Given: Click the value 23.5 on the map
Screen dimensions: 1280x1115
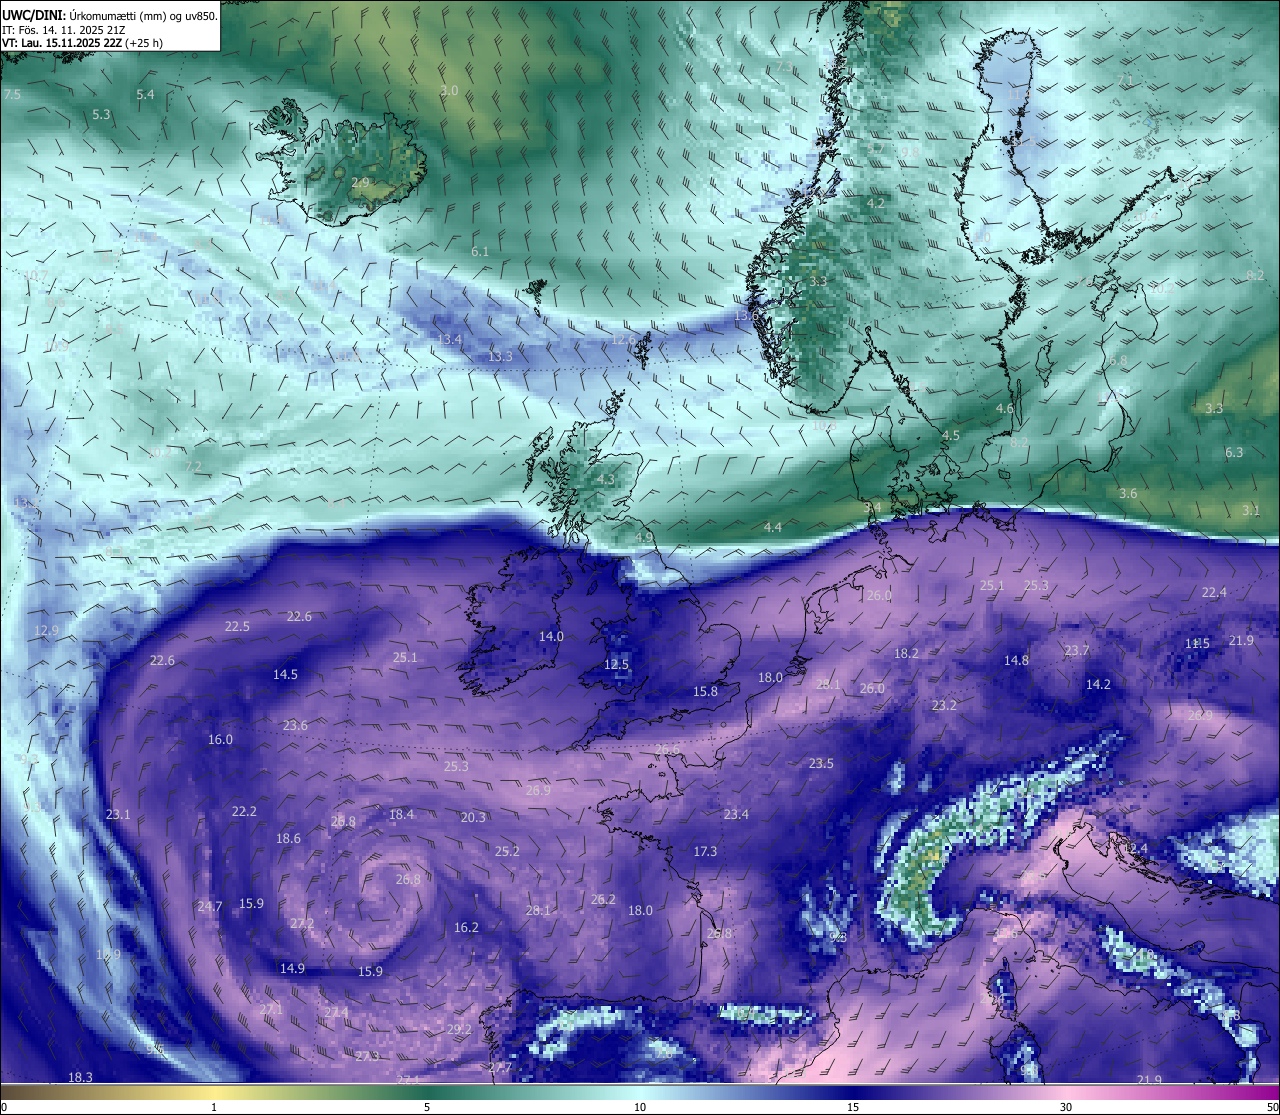Looking at the screenshot, I should pyautogui.click(x=821, y=763).
